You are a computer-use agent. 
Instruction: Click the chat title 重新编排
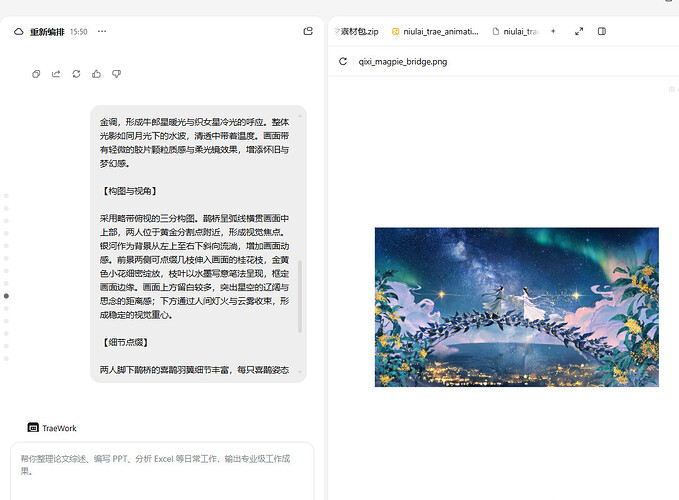[x=47, y=32]
